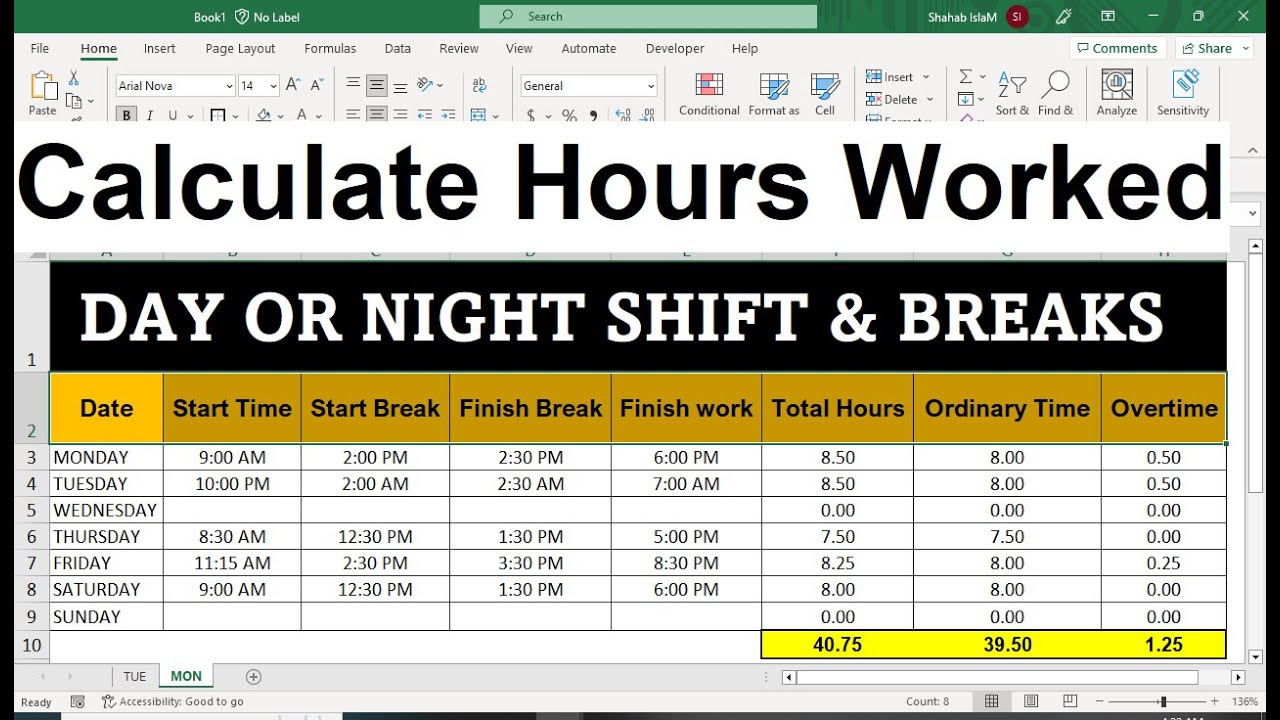The width and height of the screenshot is (1280, 720).
Task: Click Accessibility: Good to go status
Action: coord(173,702)
